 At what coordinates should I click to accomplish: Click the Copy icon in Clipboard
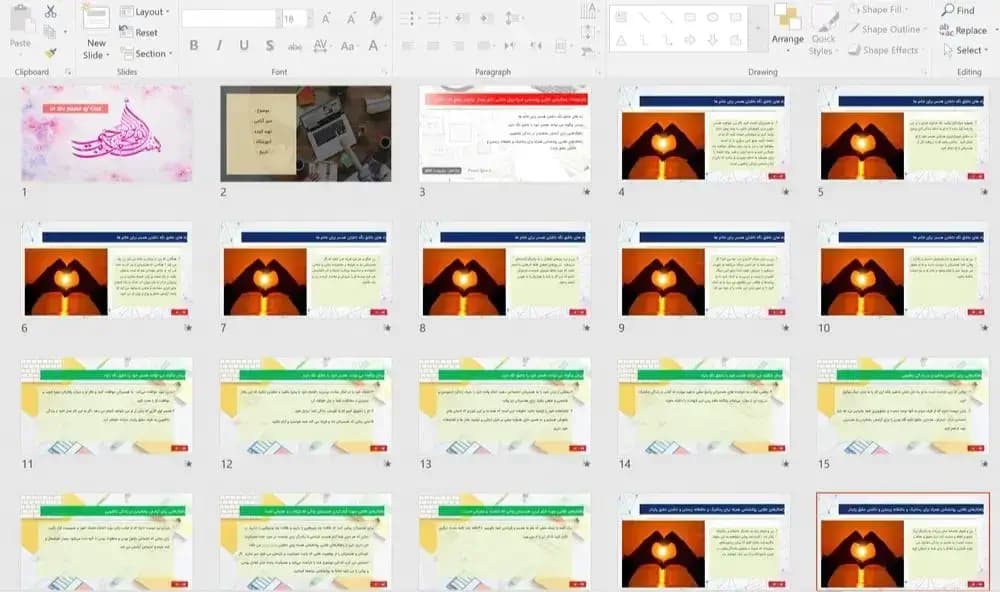pyautogui.click(x=50, y=31)
